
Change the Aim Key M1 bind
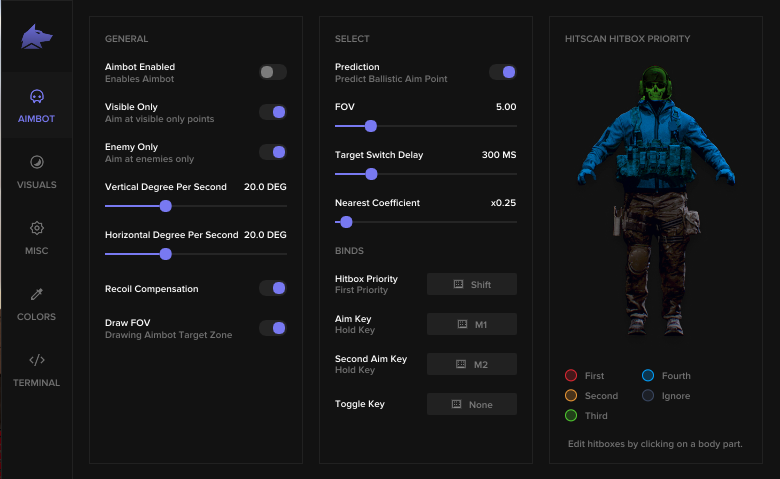click(x=472, y=324)
